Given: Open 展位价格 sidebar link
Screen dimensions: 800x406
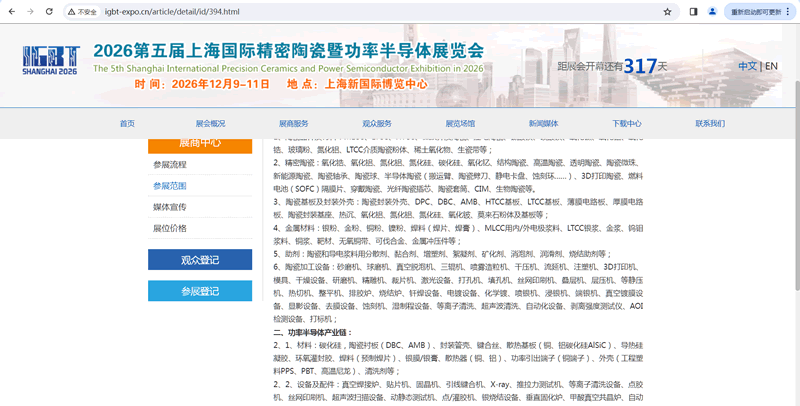Looking at the screenshot, I should coord(170,228).
